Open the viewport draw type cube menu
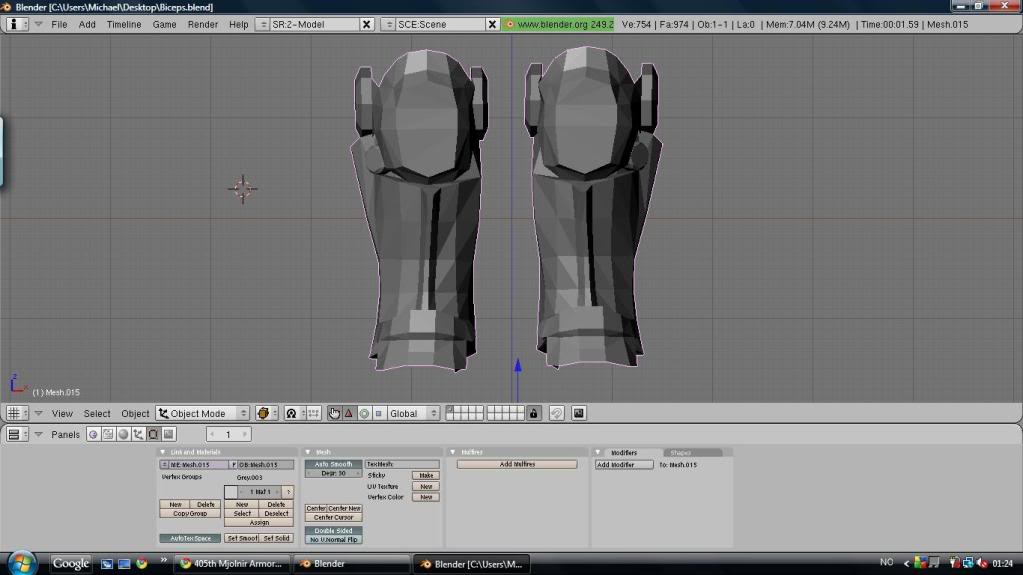The image size is (1023, 575). click(266, 413)
